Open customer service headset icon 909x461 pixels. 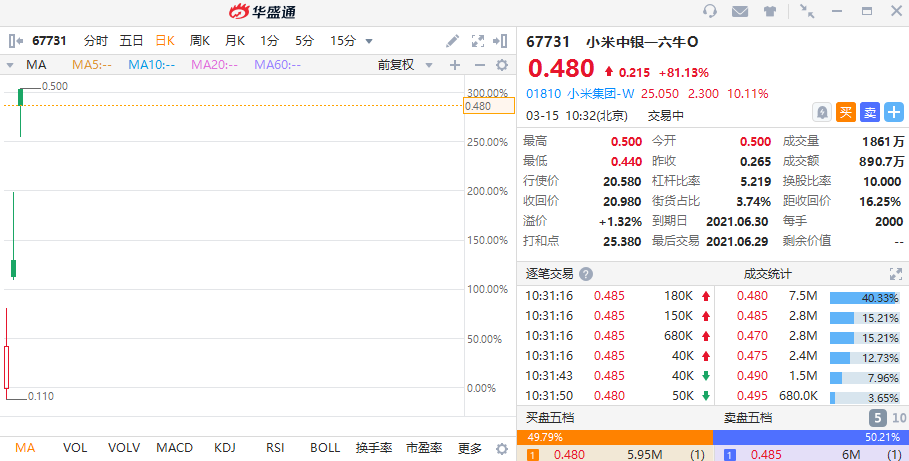(710, 11)
